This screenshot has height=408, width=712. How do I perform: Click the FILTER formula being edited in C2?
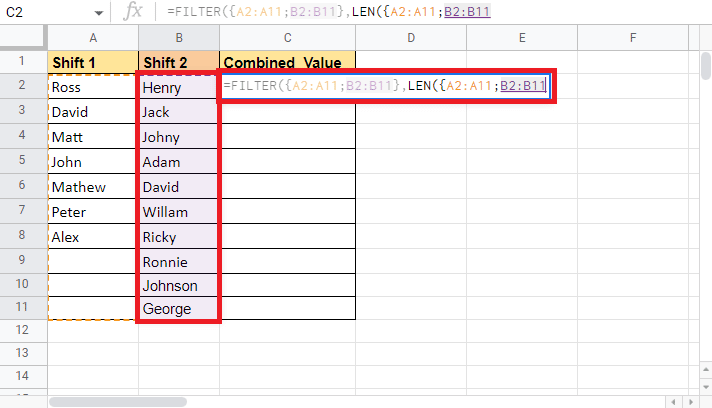386,86
